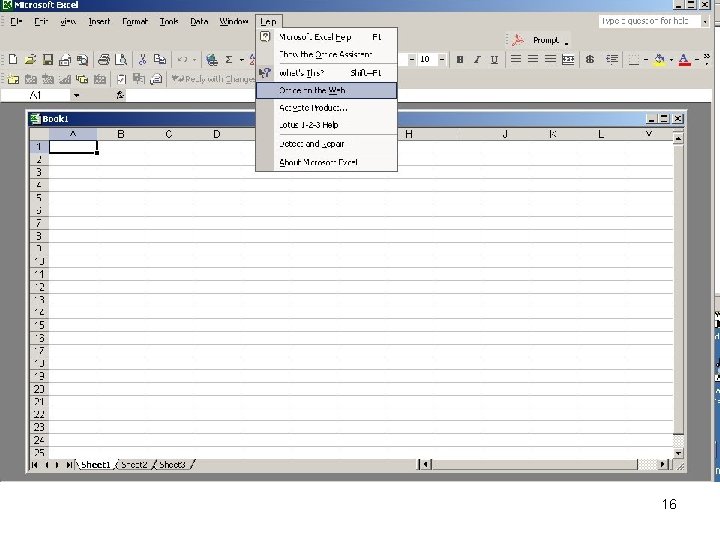Click the Copy icon
720x540 pixels.
(160, 59)
